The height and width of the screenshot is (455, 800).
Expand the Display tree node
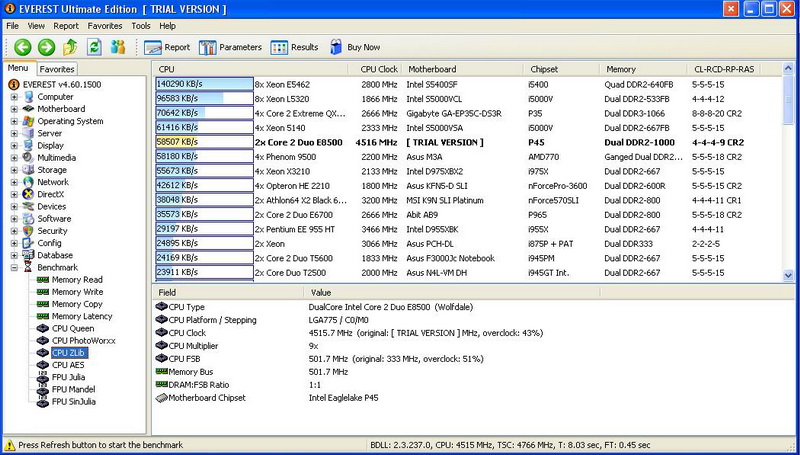point(14,146)
